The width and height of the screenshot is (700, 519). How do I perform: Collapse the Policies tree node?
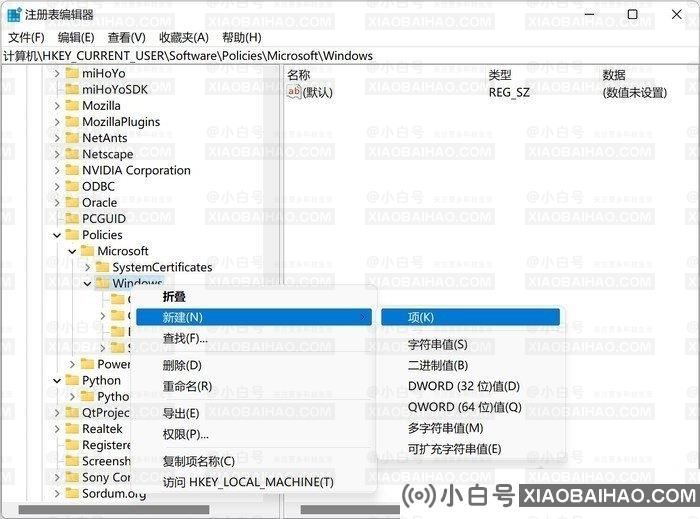tap(57, 235)
